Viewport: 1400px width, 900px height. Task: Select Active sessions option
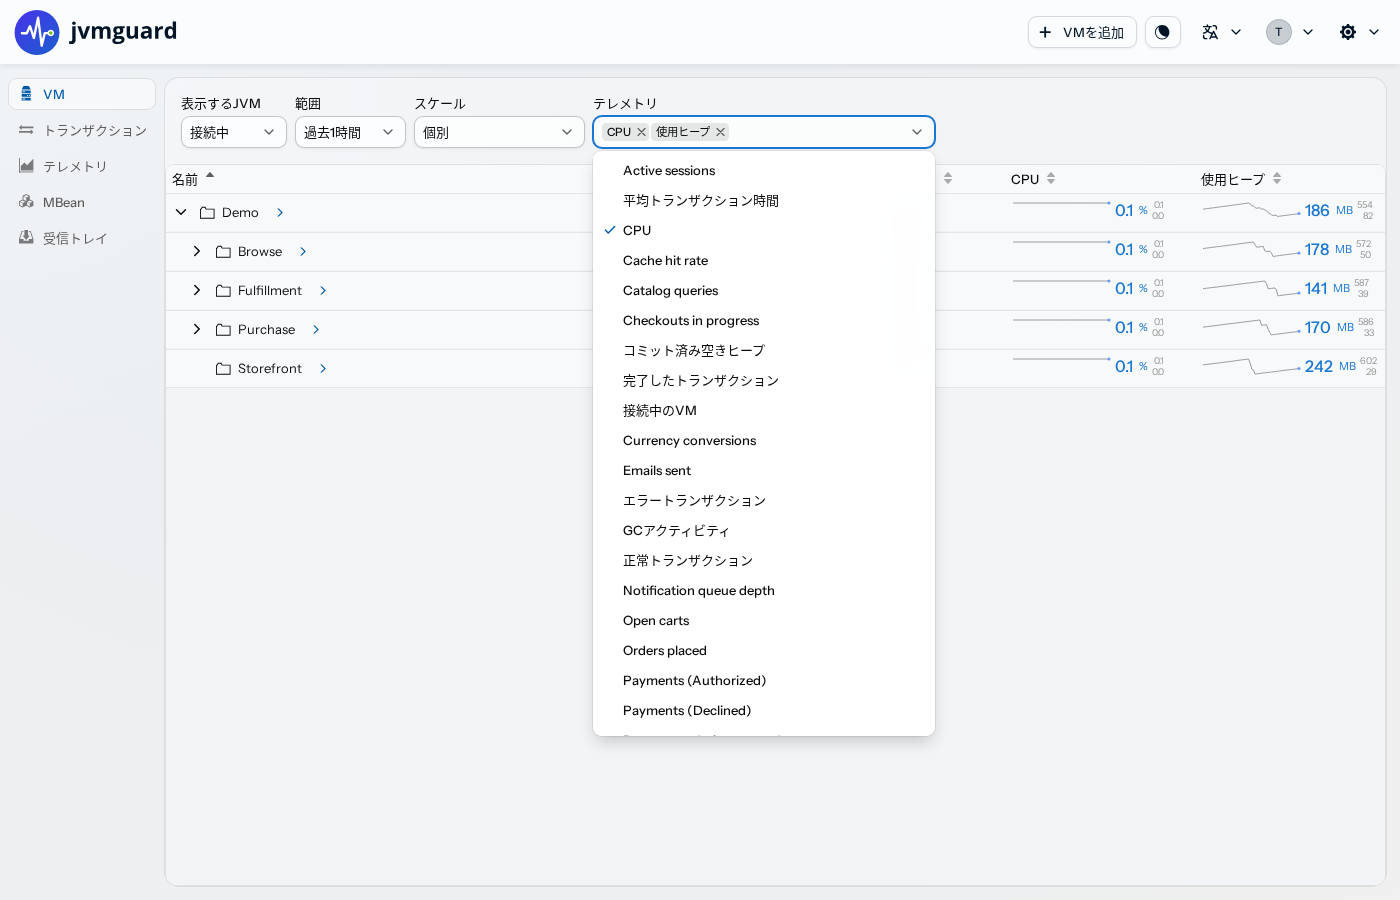click(764, 171)
